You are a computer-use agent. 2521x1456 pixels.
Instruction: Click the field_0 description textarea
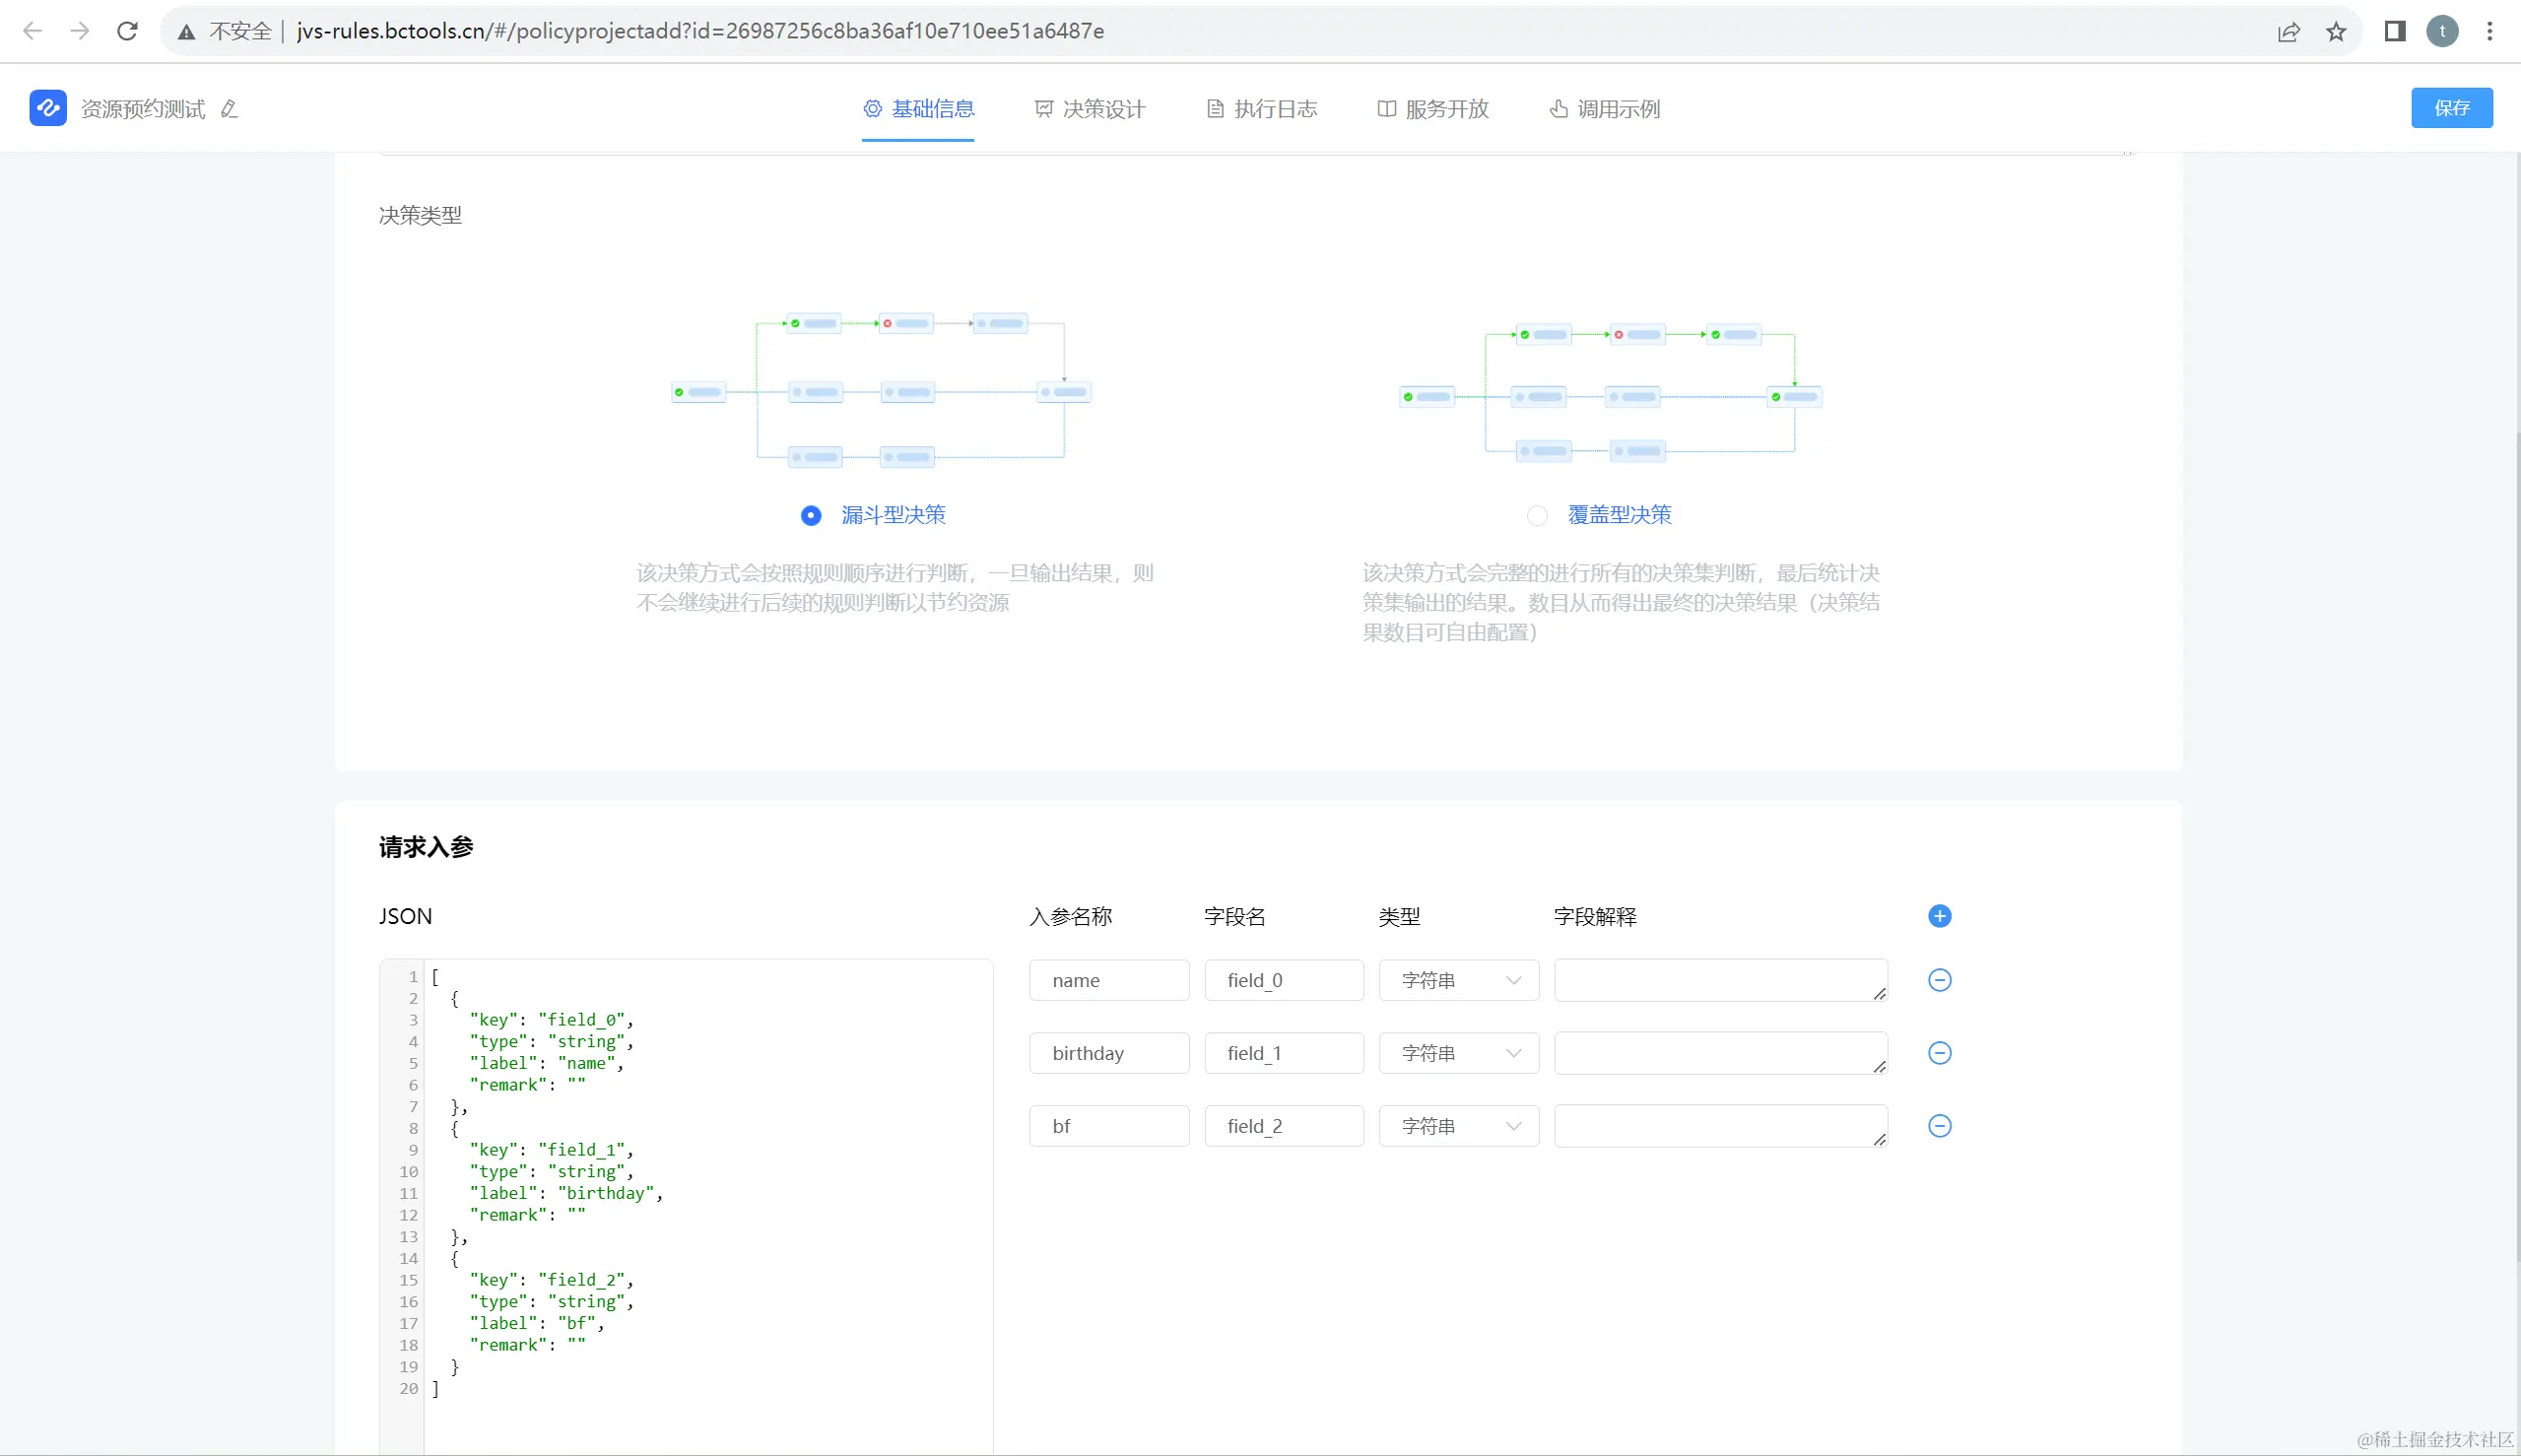tap(1720, 980)
